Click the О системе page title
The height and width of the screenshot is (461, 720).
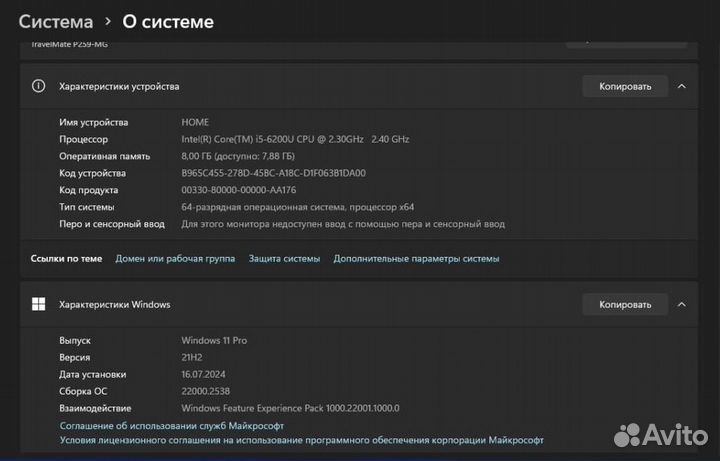pyautogui.click(x=168, y=22)
